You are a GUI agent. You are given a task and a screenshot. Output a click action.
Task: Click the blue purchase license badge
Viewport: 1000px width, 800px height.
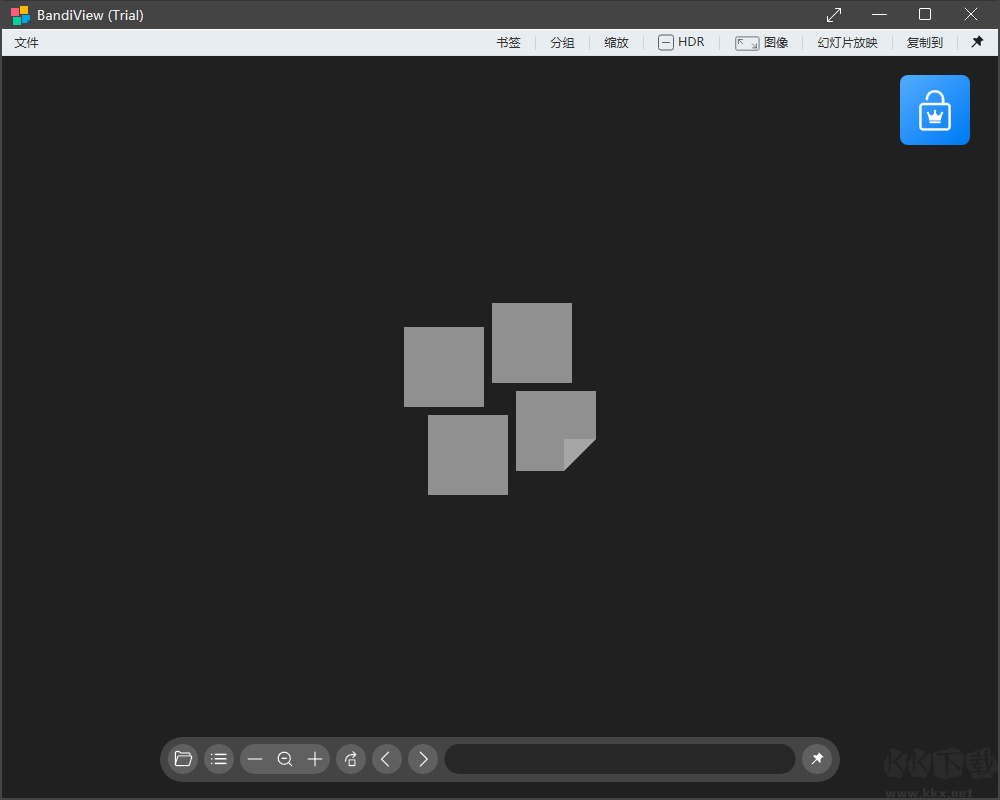coord(935,110)
